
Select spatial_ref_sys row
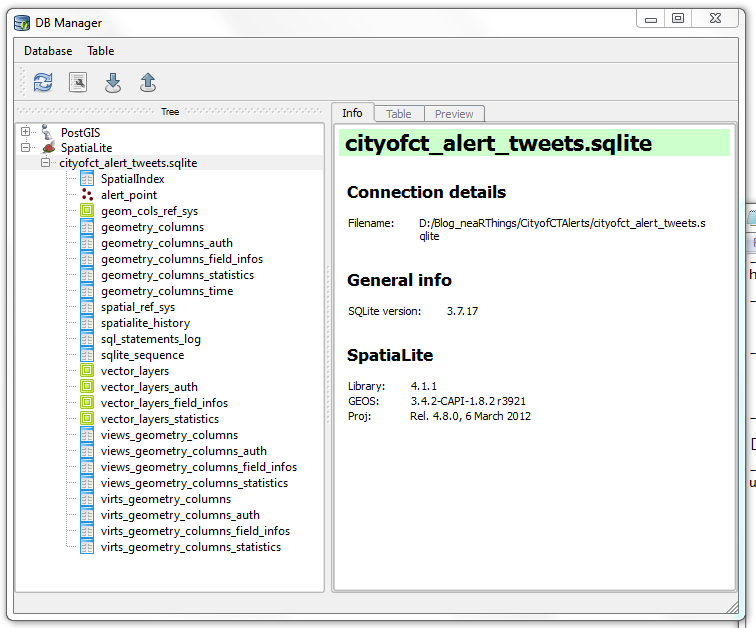coord(138,307)
